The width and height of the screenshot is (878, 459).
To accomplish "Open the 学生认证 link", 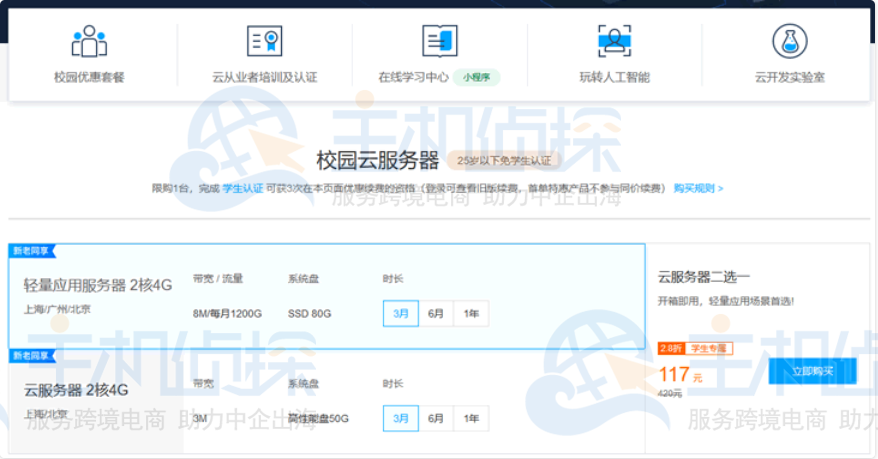I will [x=242, y=188].
